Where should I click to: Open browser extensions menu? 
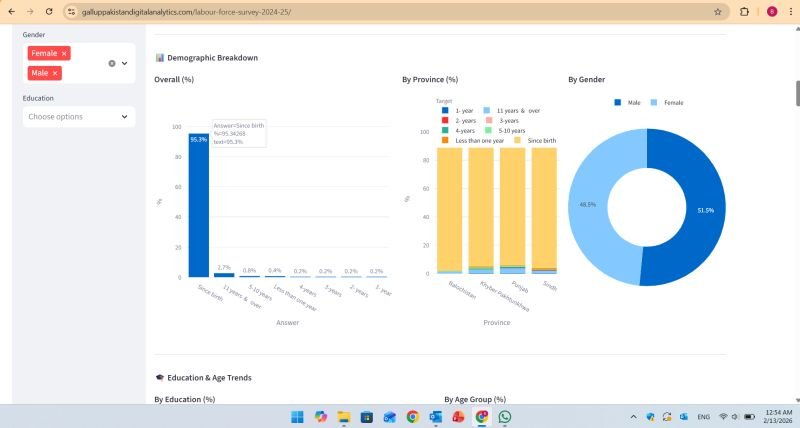[x=745, y=11]
